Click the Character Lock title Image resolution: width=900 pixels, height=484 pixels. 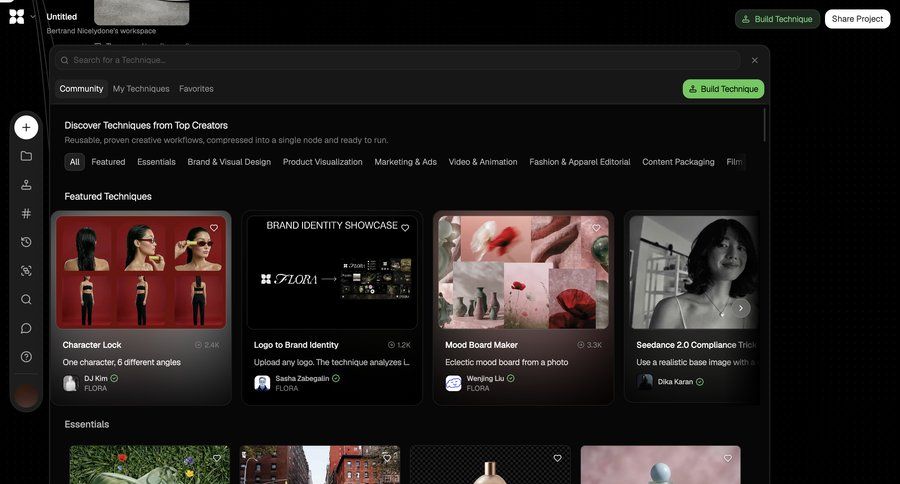[x=92, y=345]
